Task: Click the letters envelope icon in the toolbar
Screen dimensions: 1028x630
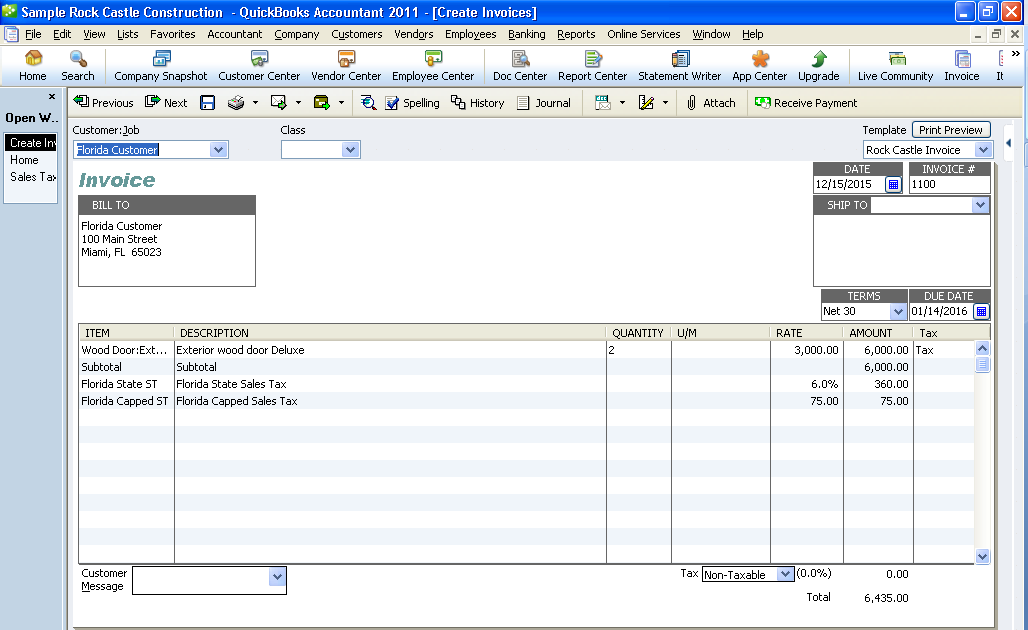Action: pyautogui.click(x=603, y=102)
